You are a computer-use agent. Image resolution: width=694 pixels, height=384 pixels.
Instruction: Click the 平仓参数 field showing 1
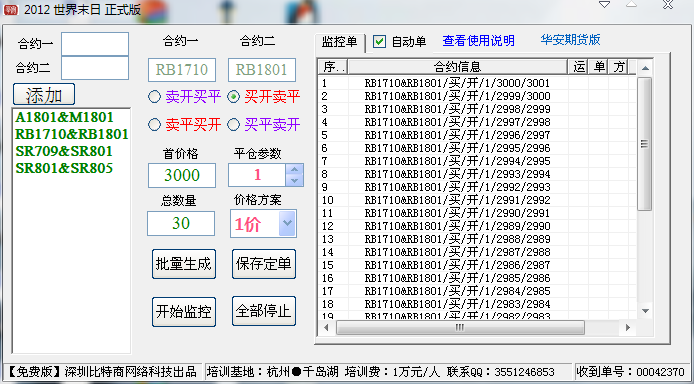tap(257, 175)
